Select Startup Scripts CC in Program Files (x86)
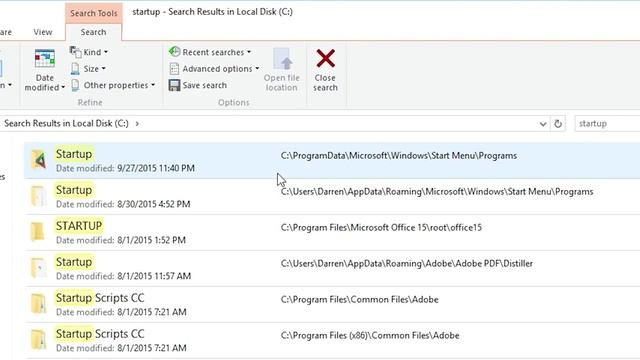 332,340
